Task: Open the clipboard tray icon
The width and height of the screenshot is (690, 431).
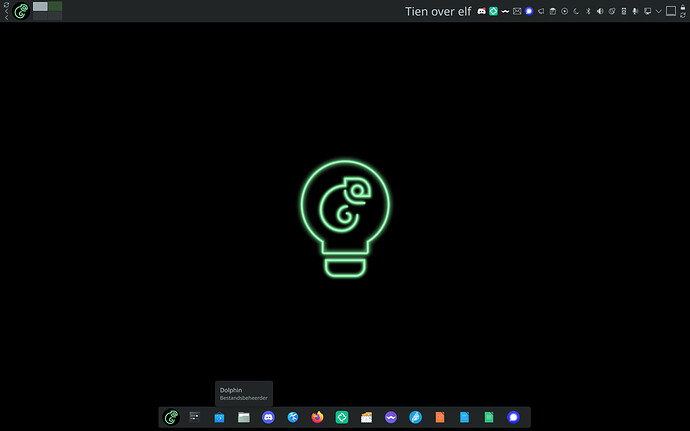Action: click(553, 11)
